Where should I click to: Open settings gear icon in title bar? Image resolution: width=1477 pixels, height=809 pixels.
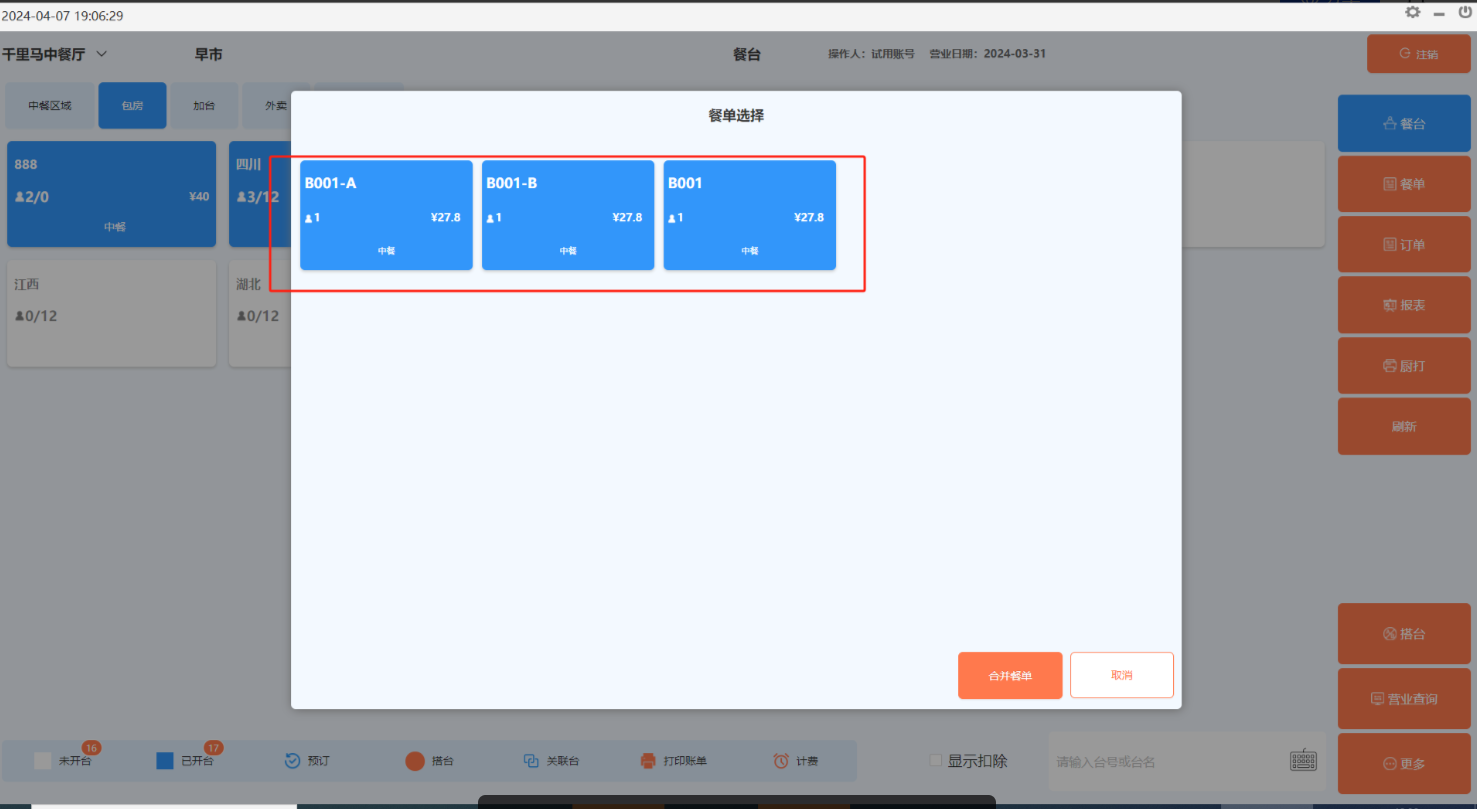[1412, 12]
